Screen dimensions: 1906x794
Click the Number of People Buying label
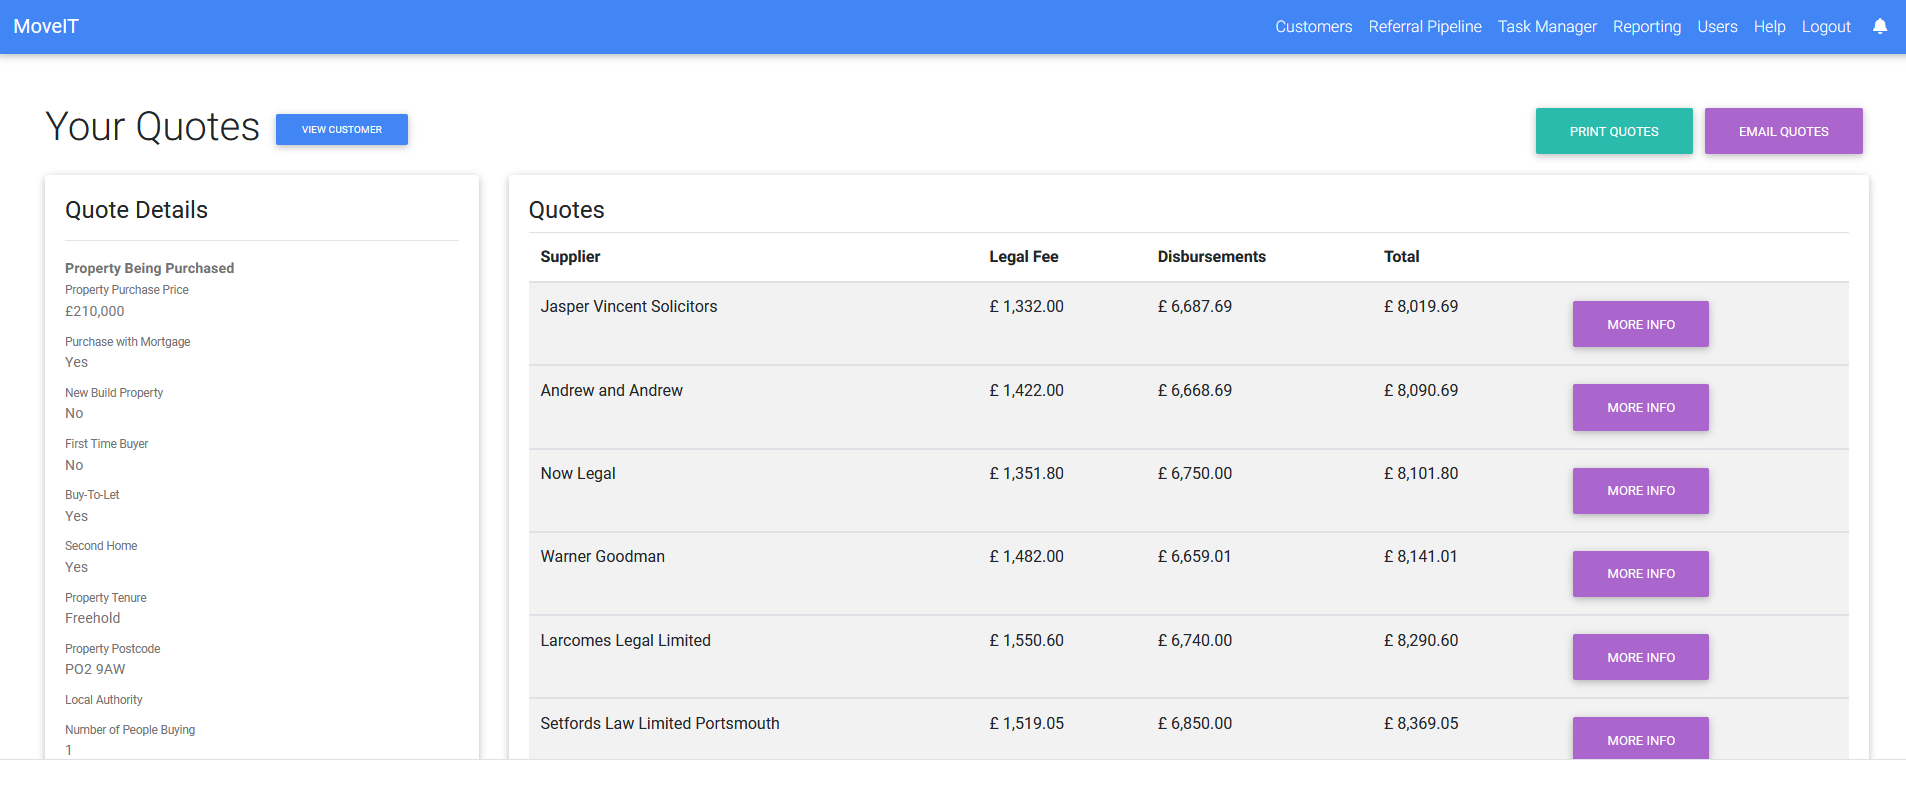[130, 730]
